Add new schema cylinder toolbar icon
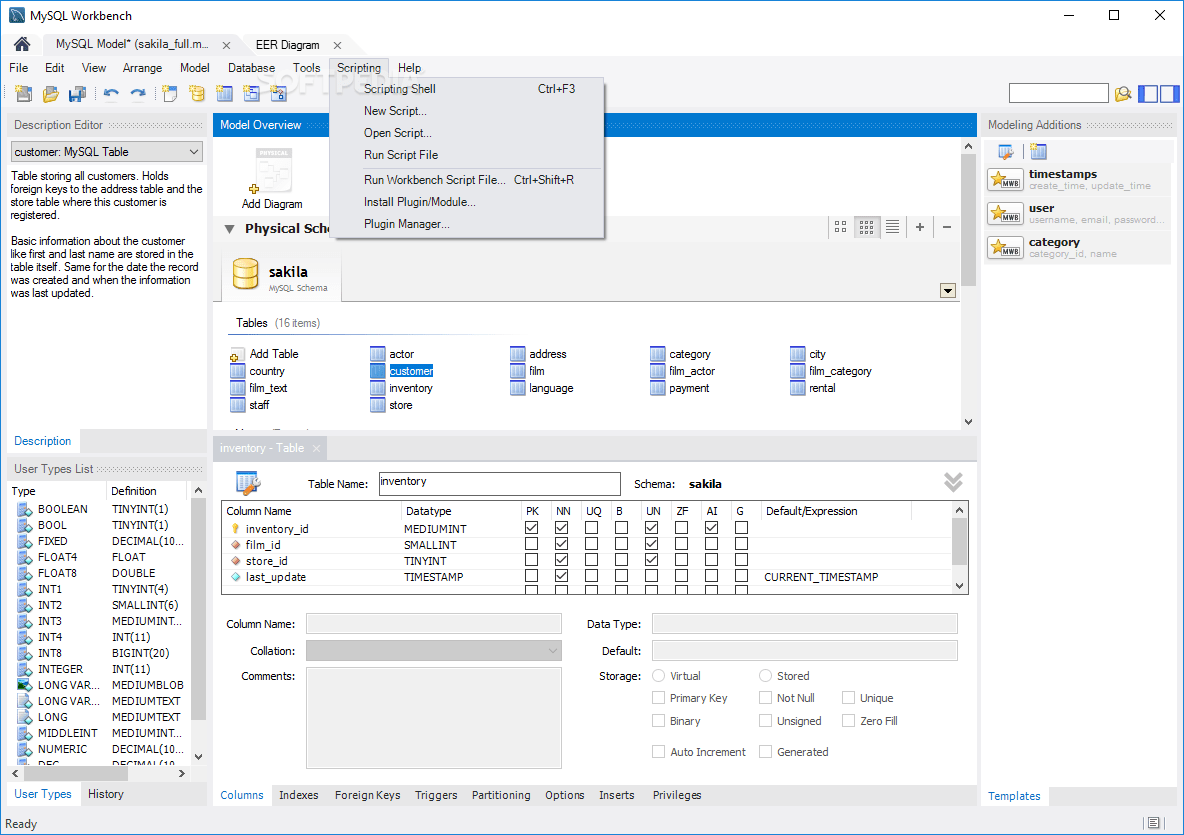 [x=197, y=94]
